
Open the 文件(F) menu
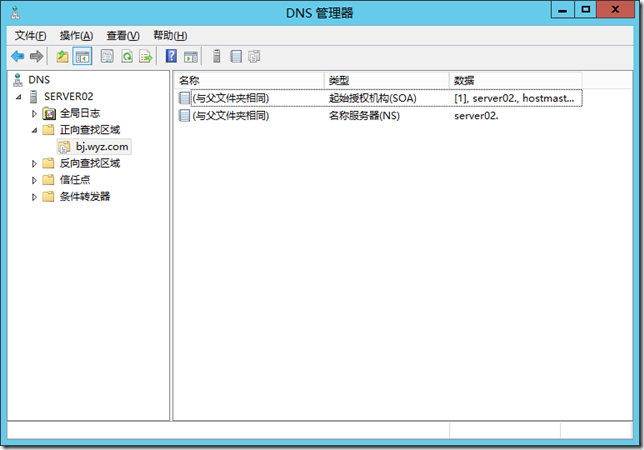point(30,36)
